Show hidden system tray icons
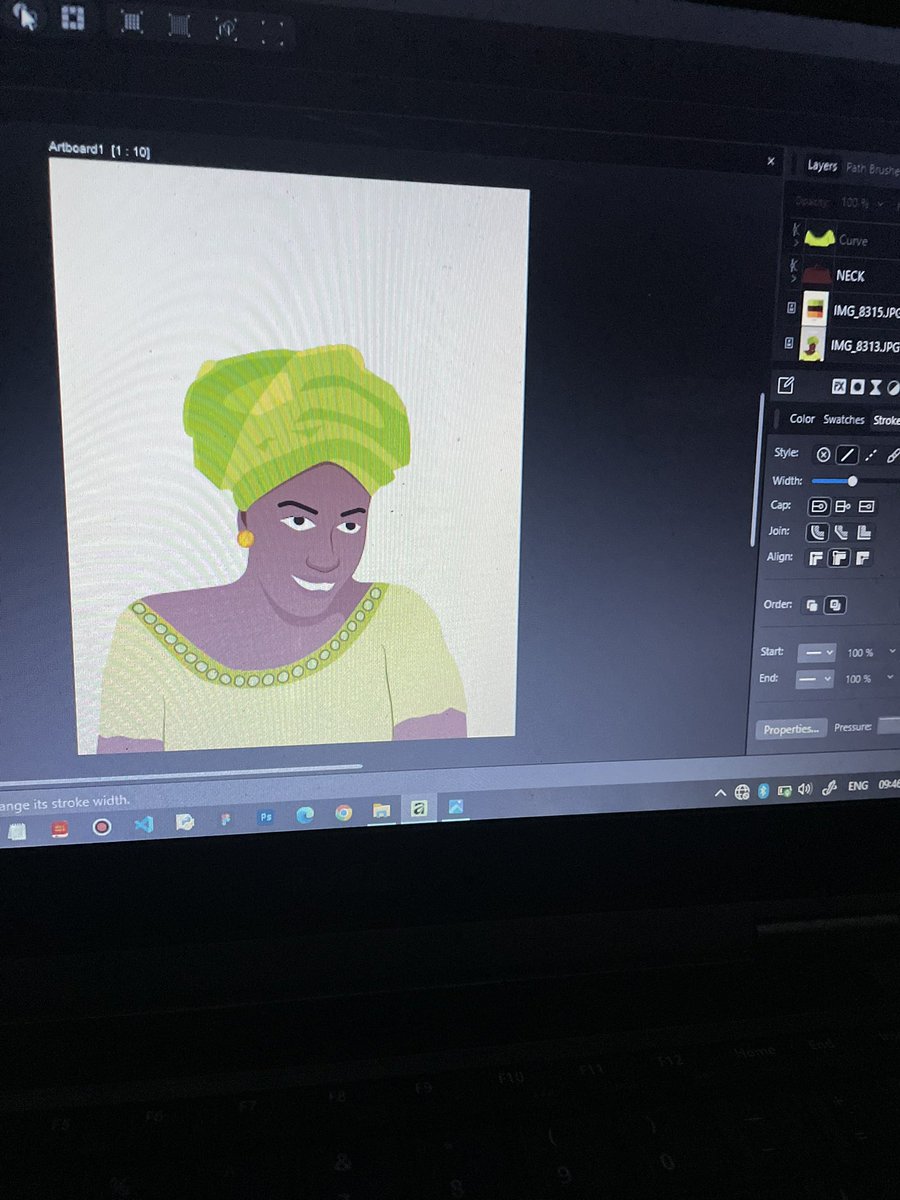This screenshot has height=1200, width=900. coord(719,792)
